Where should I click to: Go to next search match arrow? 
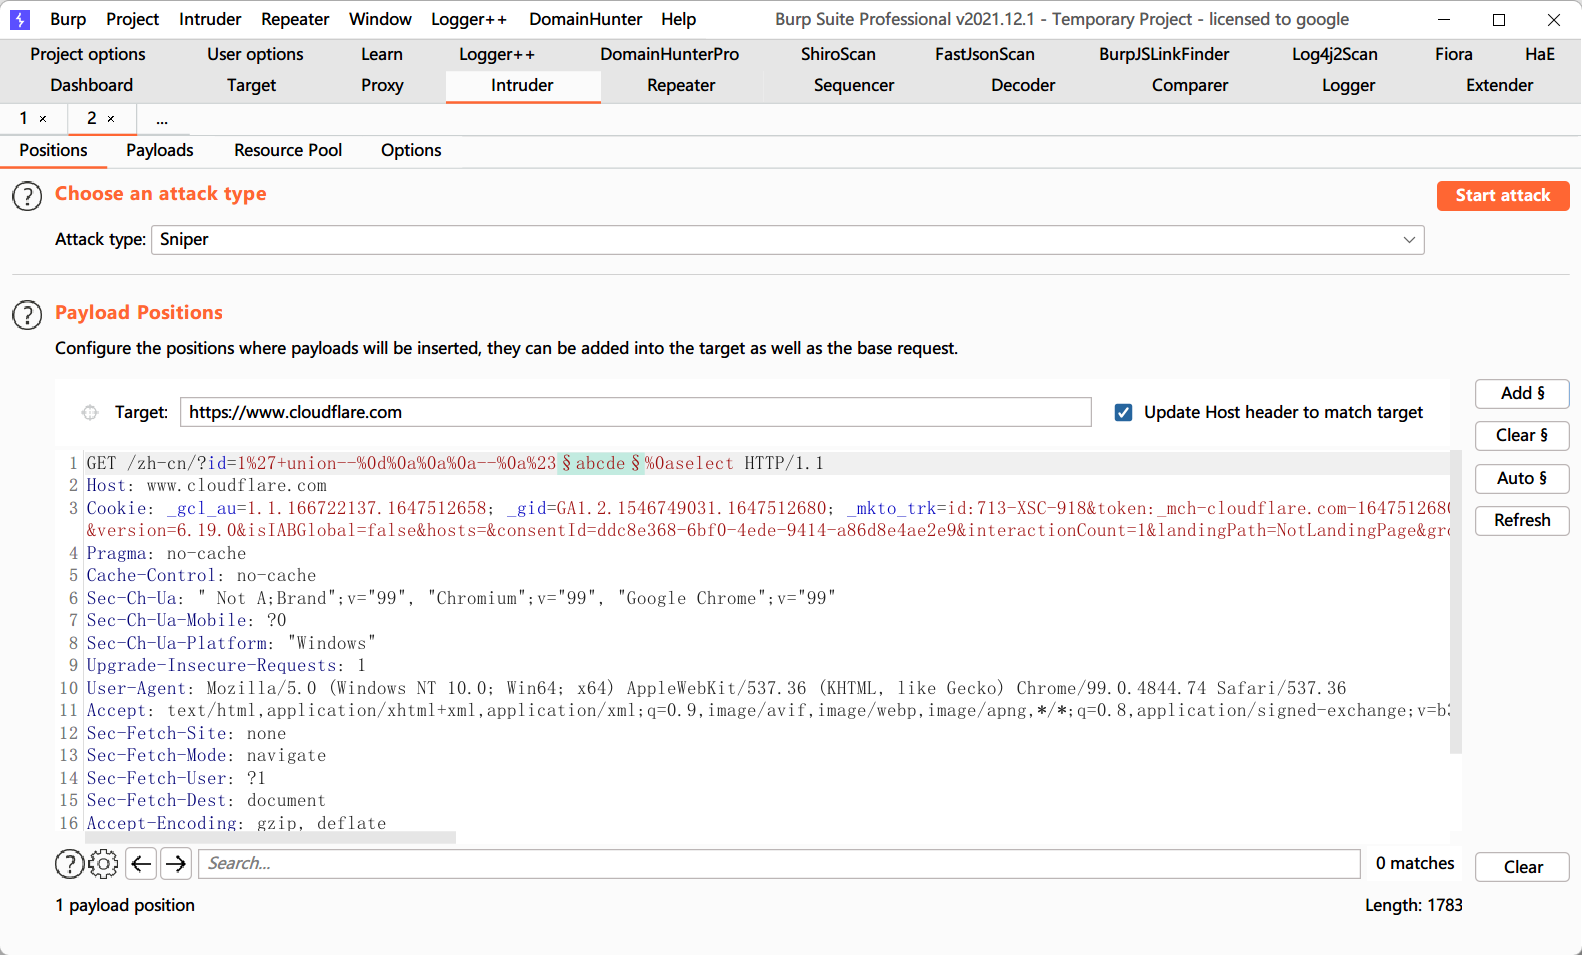pos(176,863)
